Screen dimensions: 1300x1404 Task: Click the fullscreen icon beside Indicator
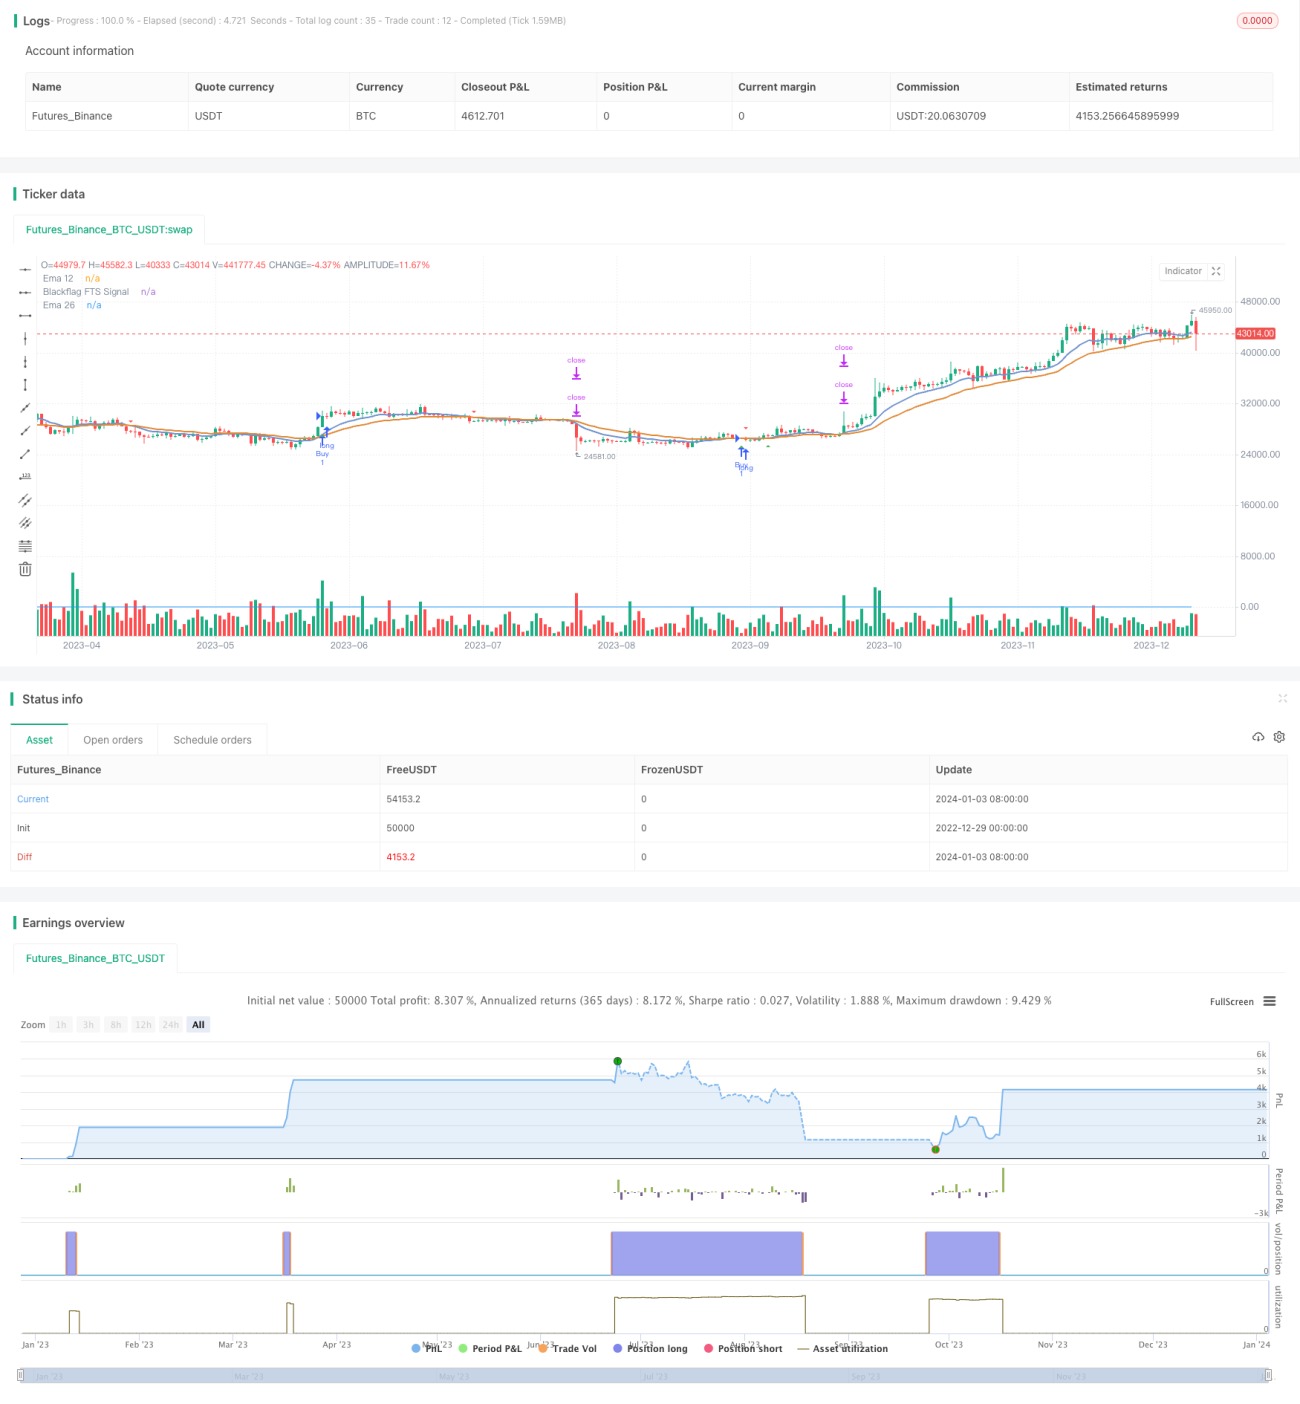[1216, 271]
